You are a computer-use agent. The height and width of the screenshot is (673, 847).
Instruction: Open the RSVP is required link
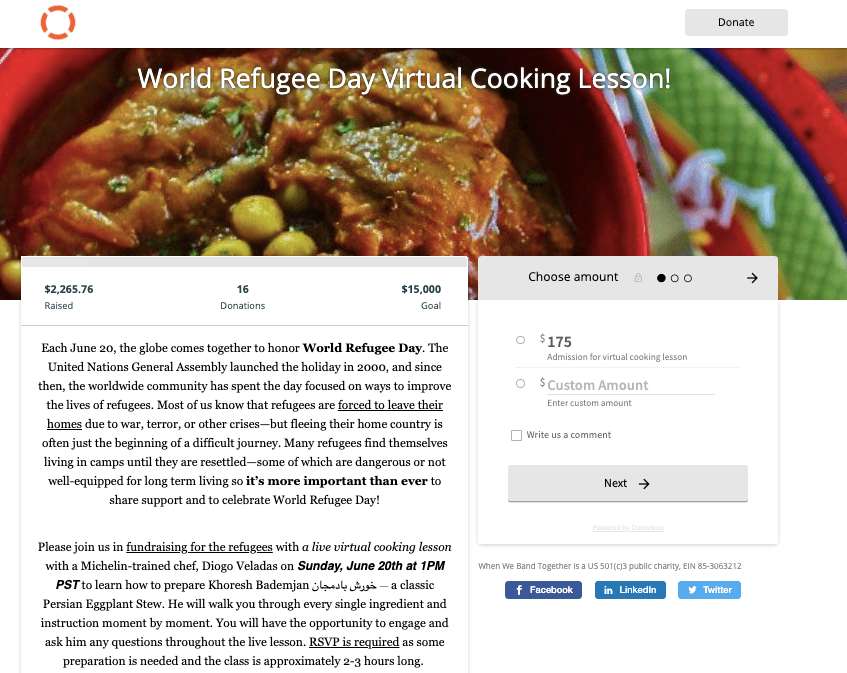coord(354,642)
